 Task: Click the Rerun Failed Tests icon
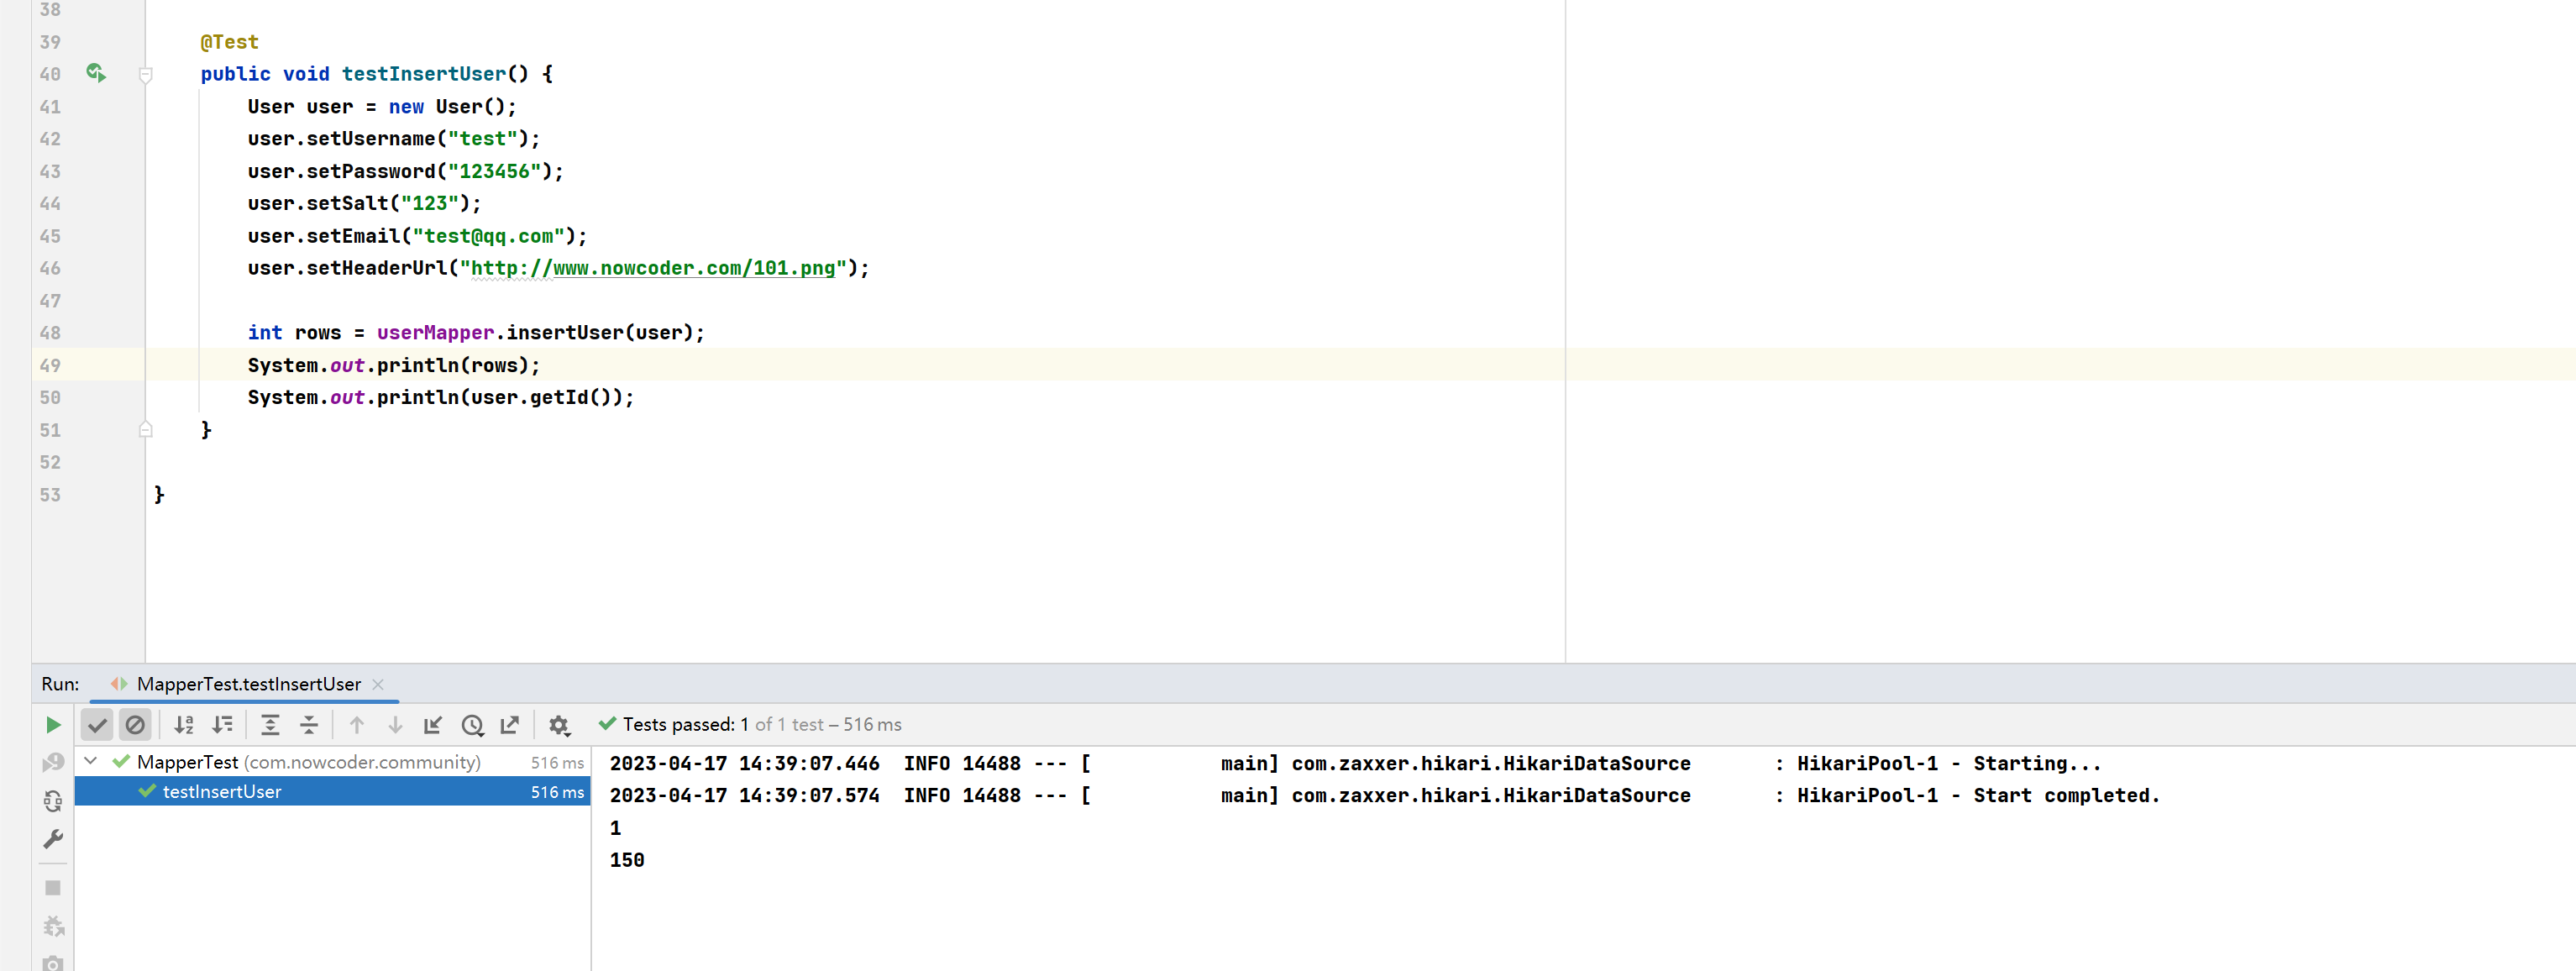54,762
